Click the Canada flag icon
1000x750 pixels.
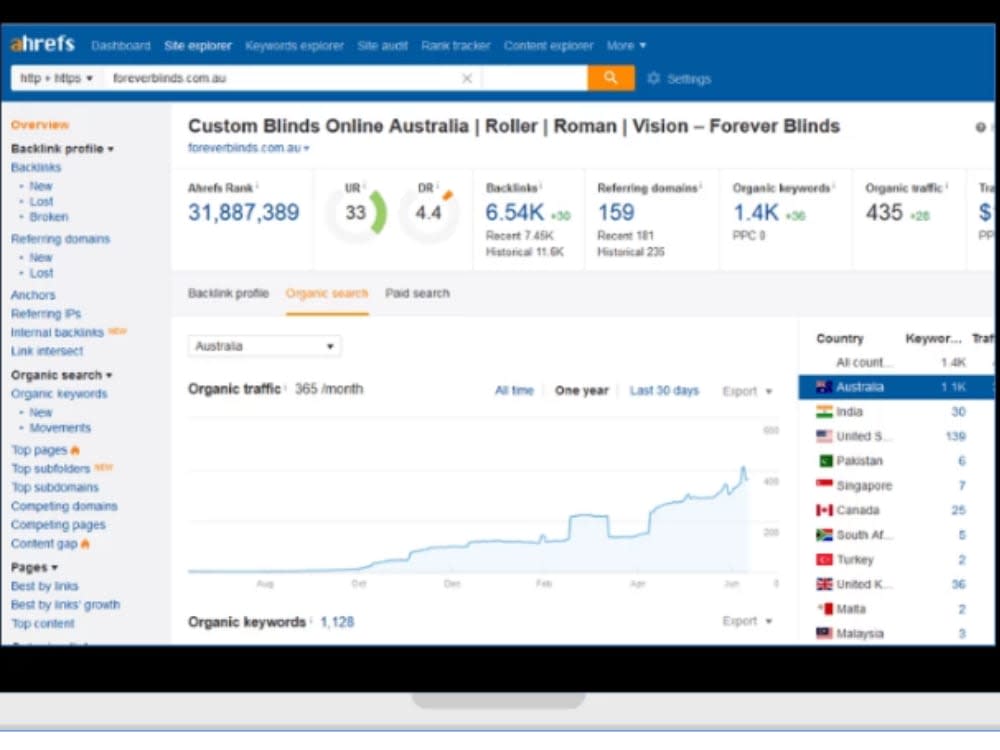[824, 510]
